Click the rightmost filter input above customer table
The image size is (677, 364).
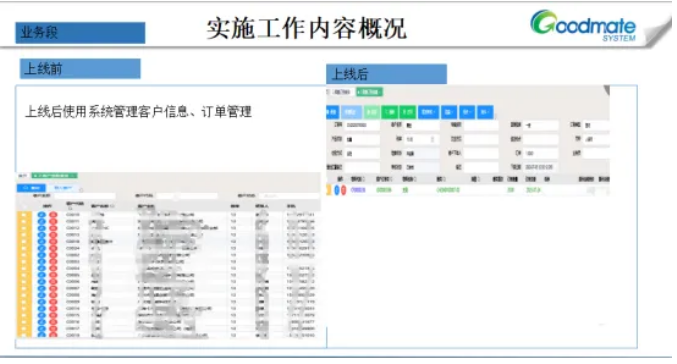coord(290,196)
